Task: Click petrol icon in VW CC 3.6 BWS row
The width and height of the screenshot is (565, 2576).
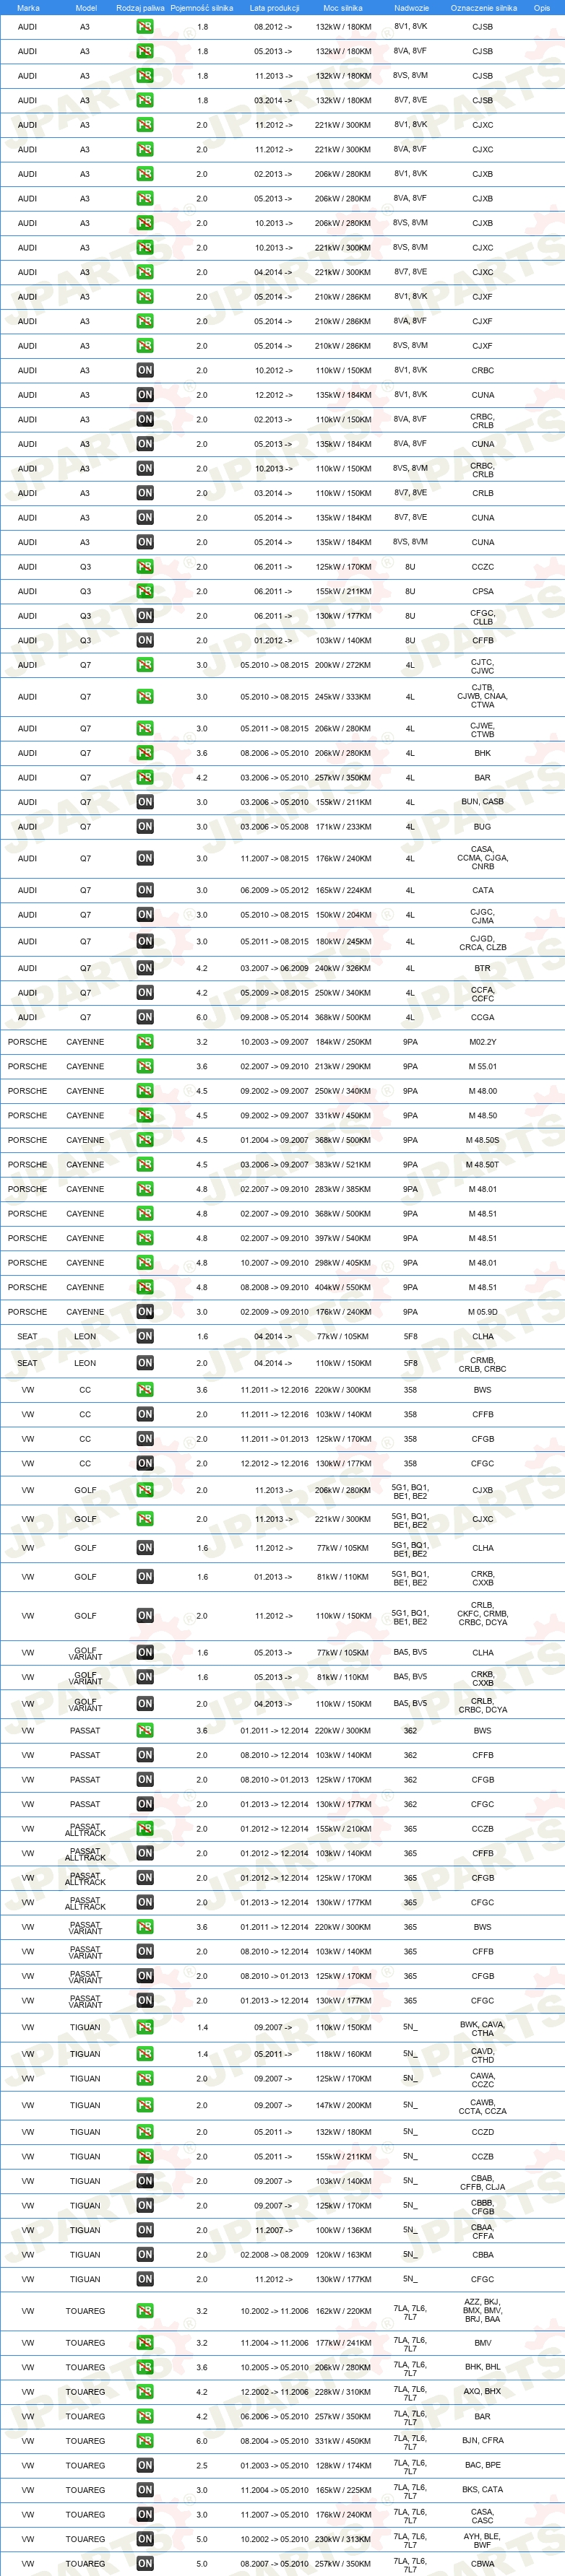Action: (145, 1390)
